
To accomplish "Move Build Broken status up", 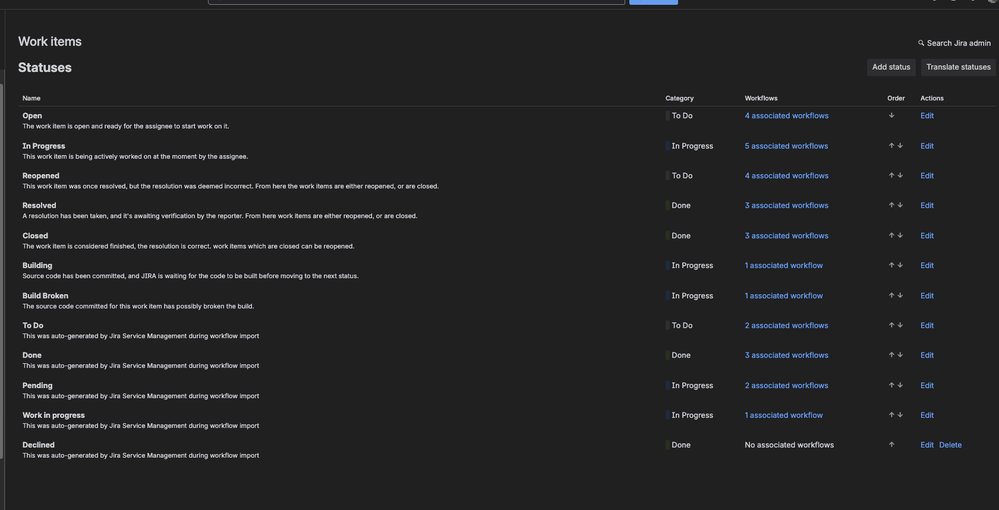I will tap(891, 295).
